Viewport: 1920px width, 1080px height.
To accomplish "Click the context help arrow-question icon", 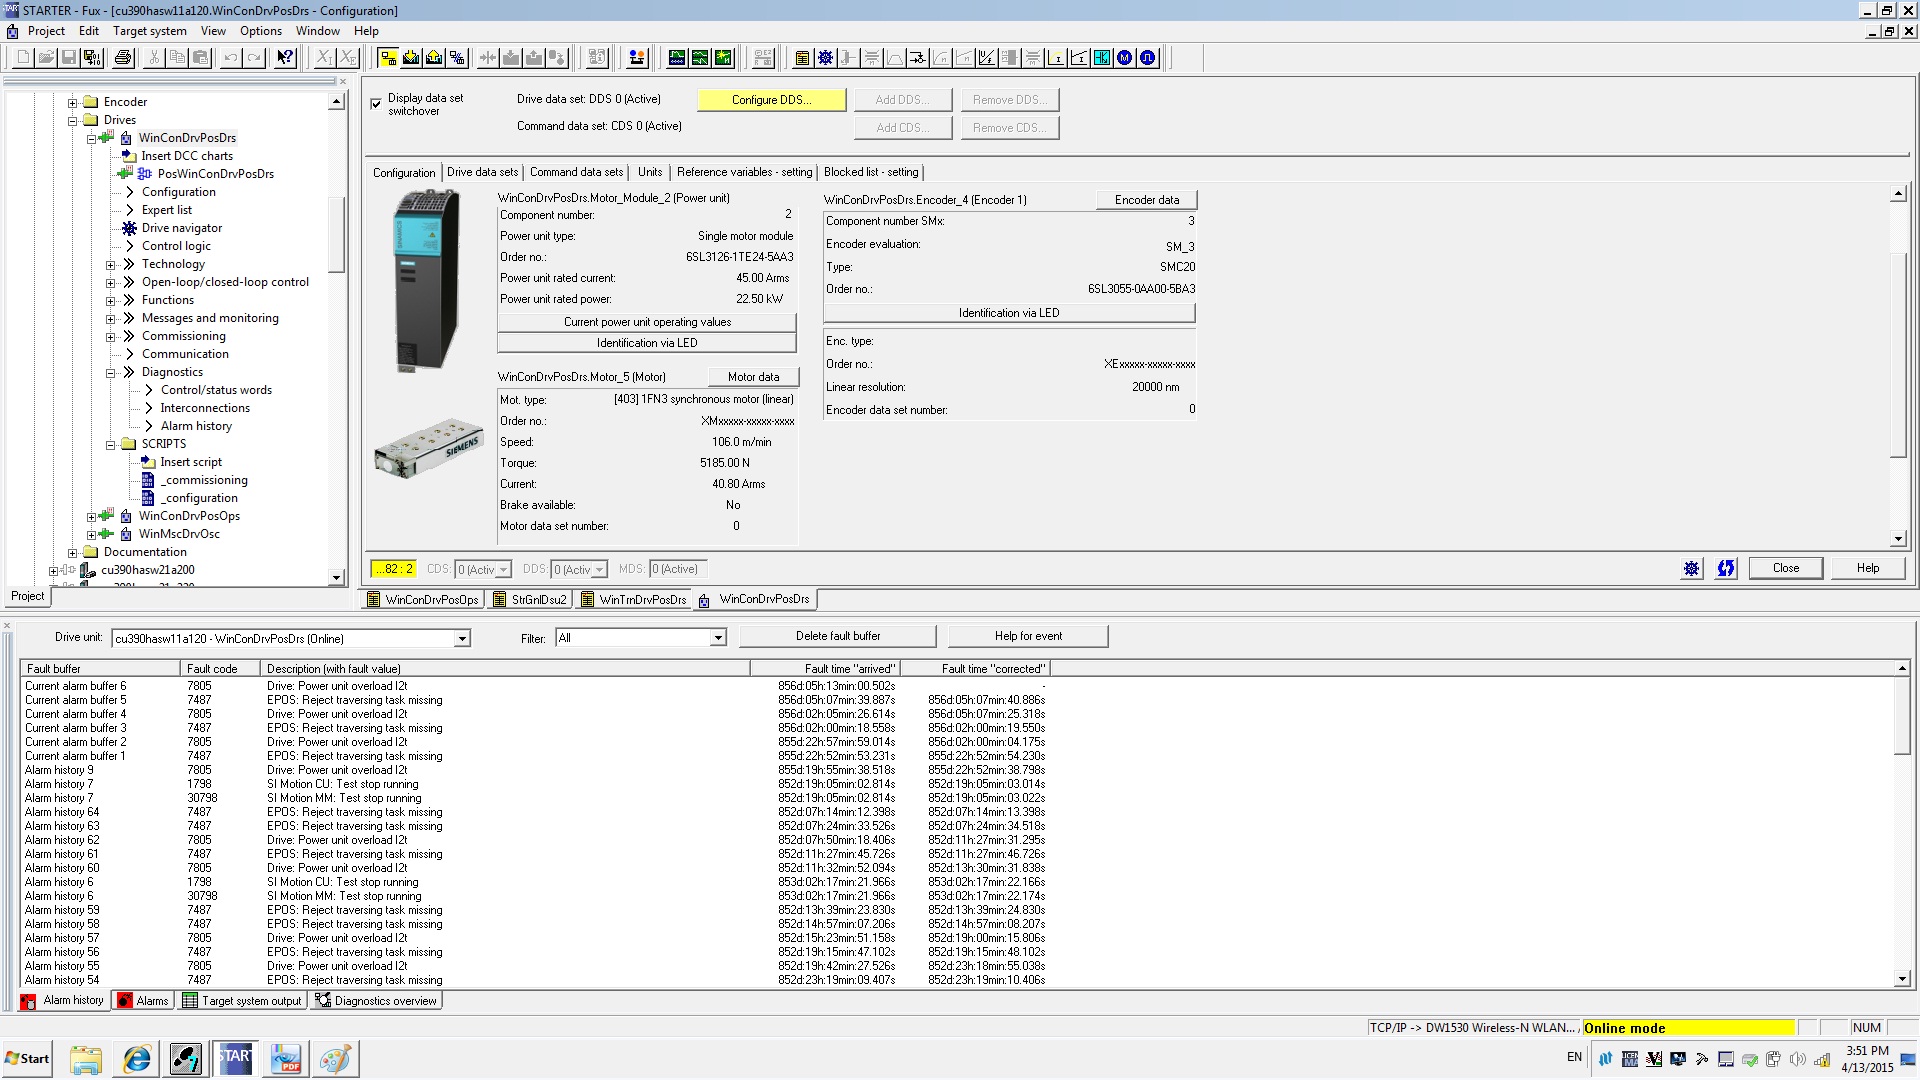I will tap(285, 58).
